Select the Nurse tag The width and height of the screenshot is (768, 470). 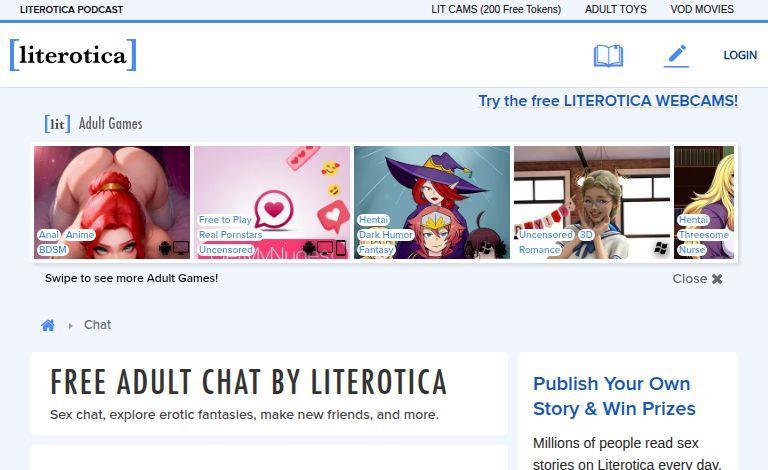point(692,250)
